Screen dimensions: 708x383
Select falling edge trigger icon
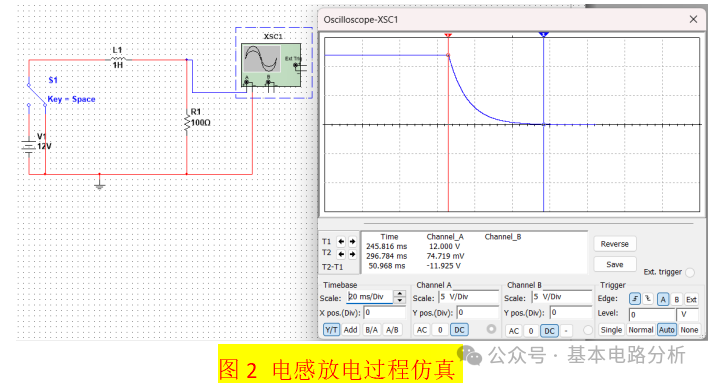pyautogui.click(x=648, y=299)
